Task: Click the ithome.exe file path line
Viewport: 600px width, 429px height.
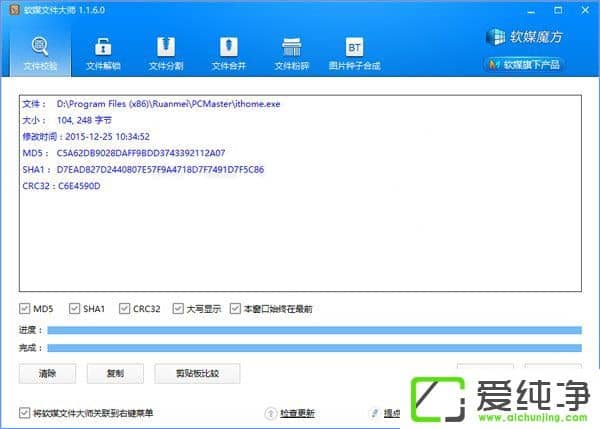Action: [151, 104]
